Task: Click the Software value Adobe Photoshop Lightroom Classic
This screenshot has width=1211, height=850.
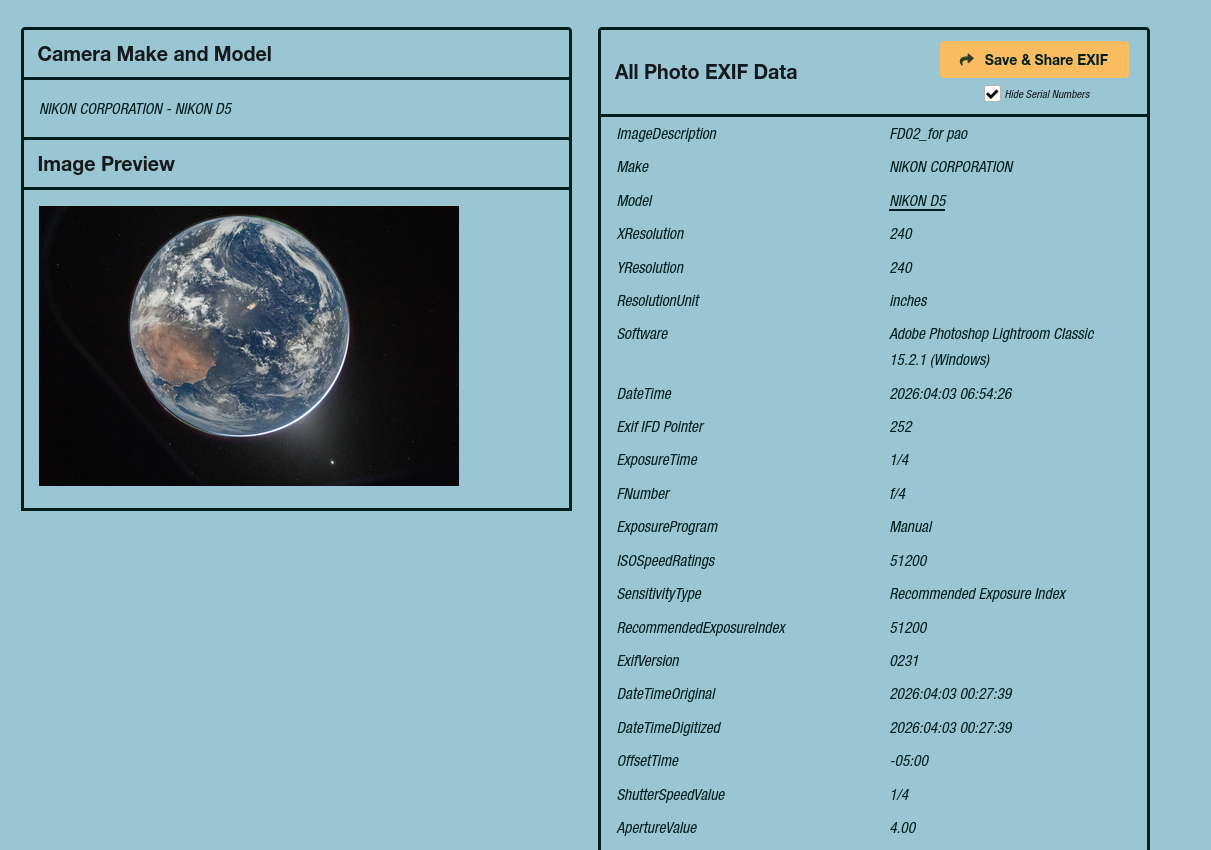Action: coord(992,347)
